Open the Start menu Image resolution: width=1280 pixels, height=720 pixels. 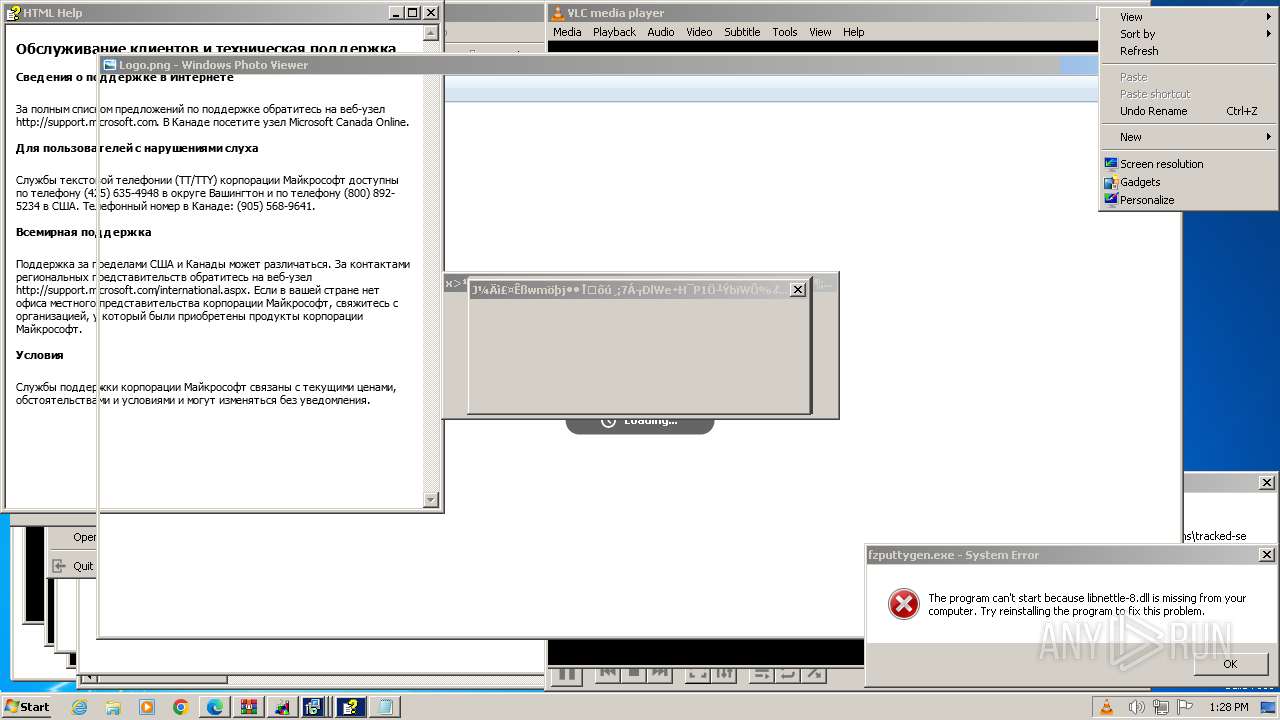click(x=27, y=707)
